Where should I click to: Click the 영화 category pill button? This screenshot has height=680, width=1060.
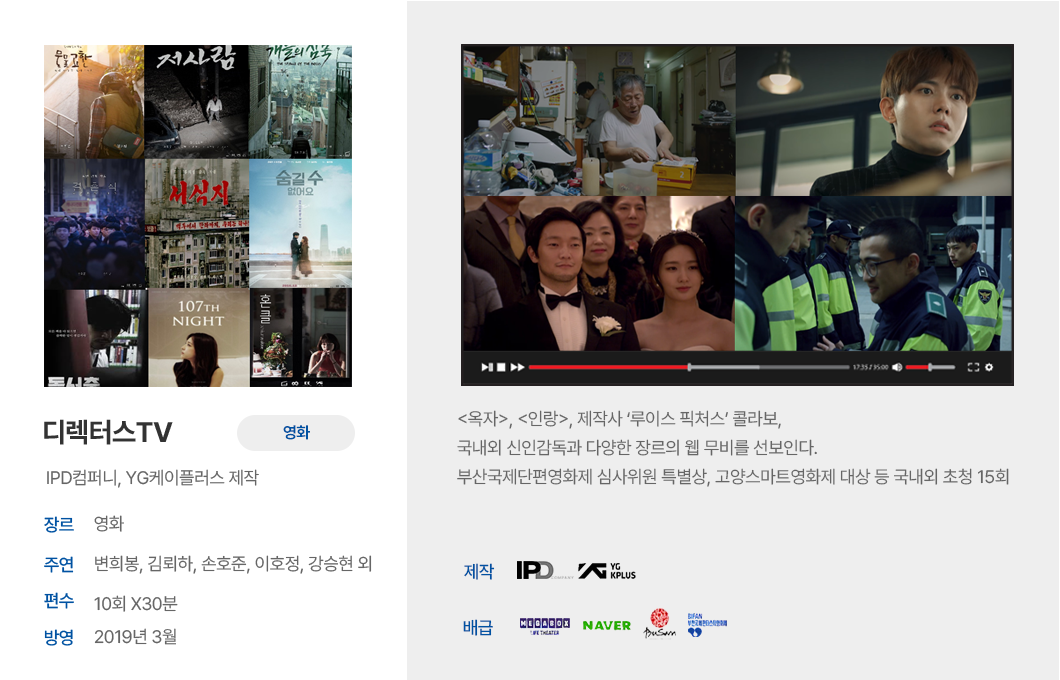click(296, 433)
